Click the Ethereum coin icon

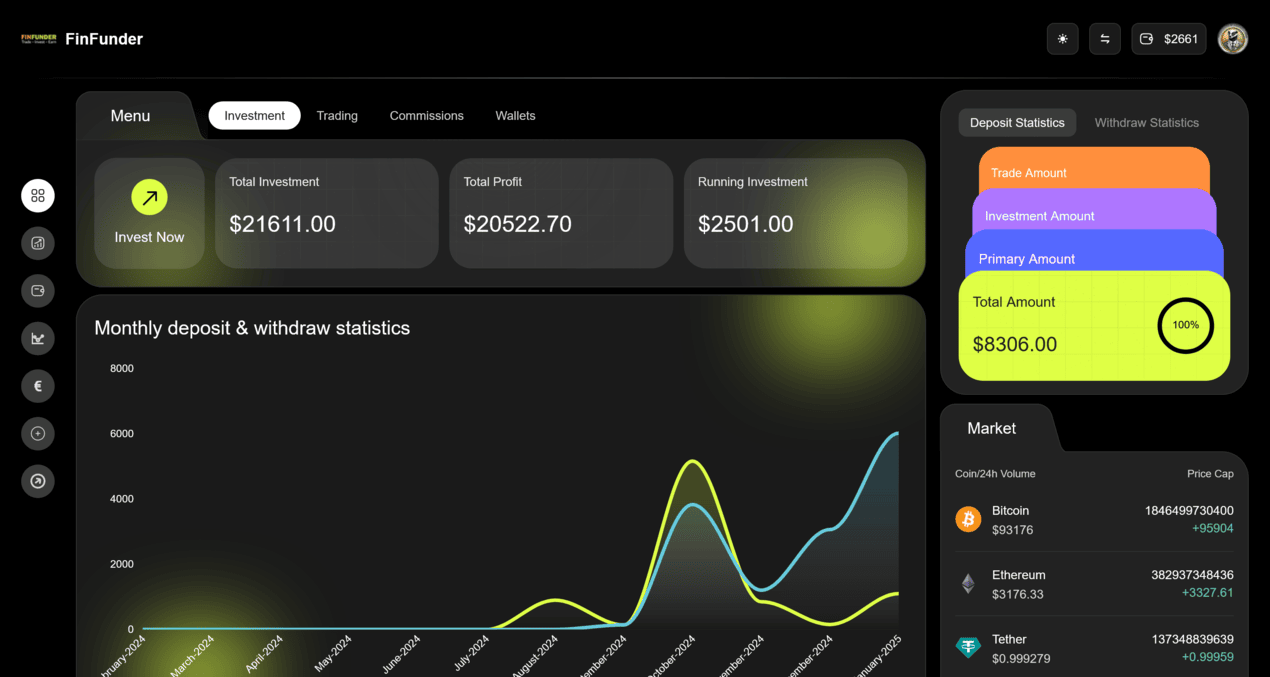click(x=968, y=584)
